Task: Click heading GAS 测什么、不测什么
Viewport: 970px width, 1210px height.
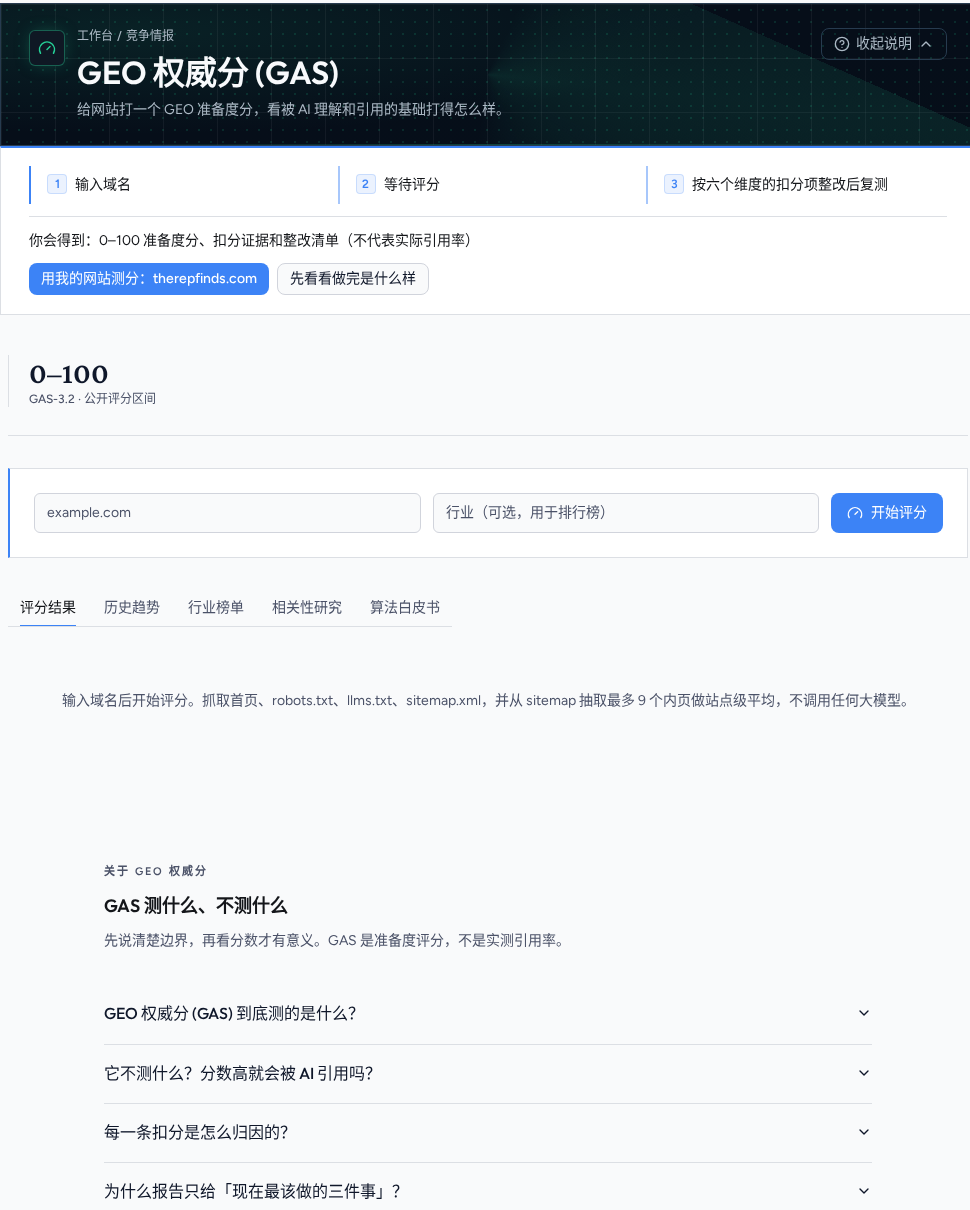Action: [x=196, y=906]
